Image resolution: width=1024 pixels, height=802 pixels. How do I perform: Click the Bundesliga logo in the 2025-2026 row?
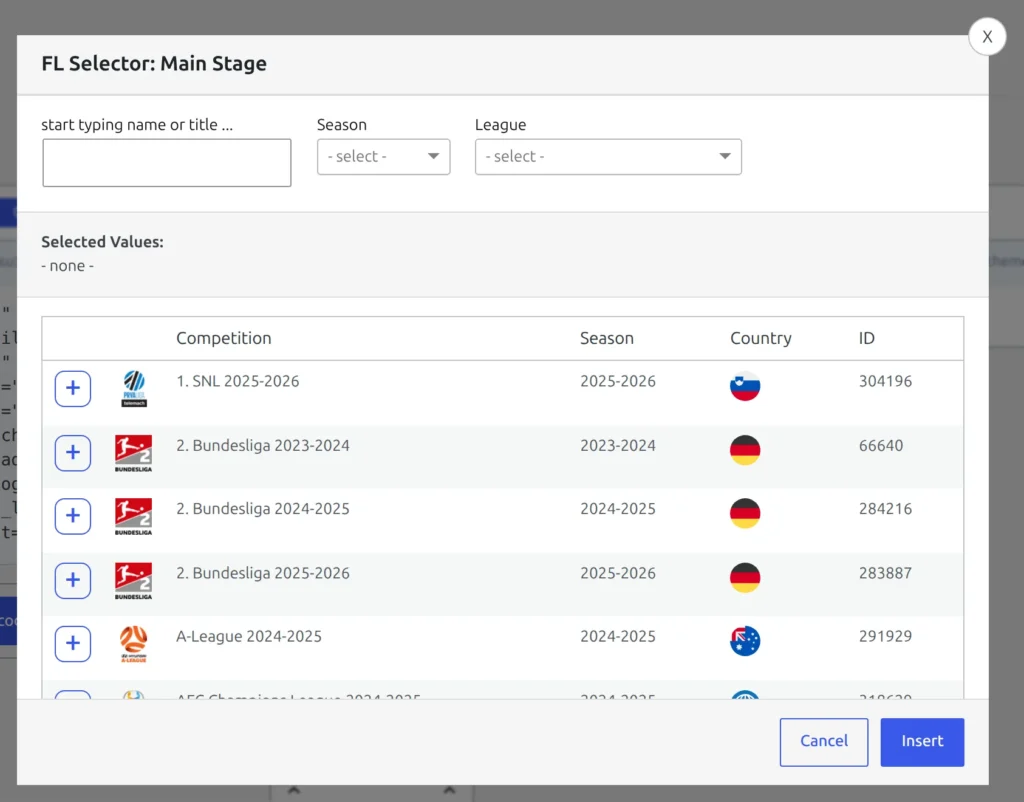pos(133,581)
